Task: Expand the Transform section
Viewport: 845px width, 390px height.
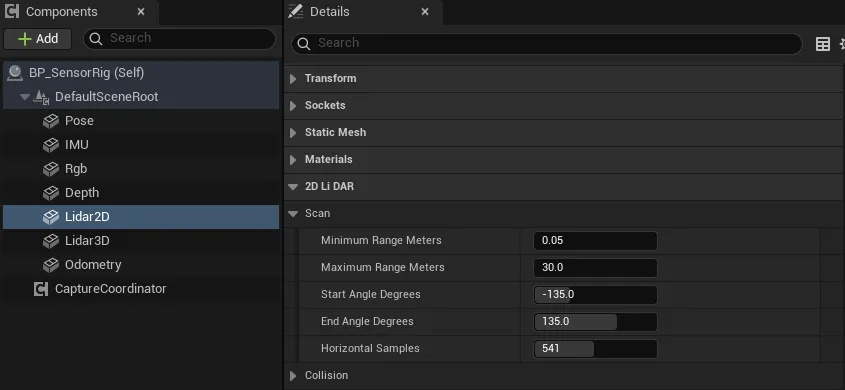Action: coord(293,79)
